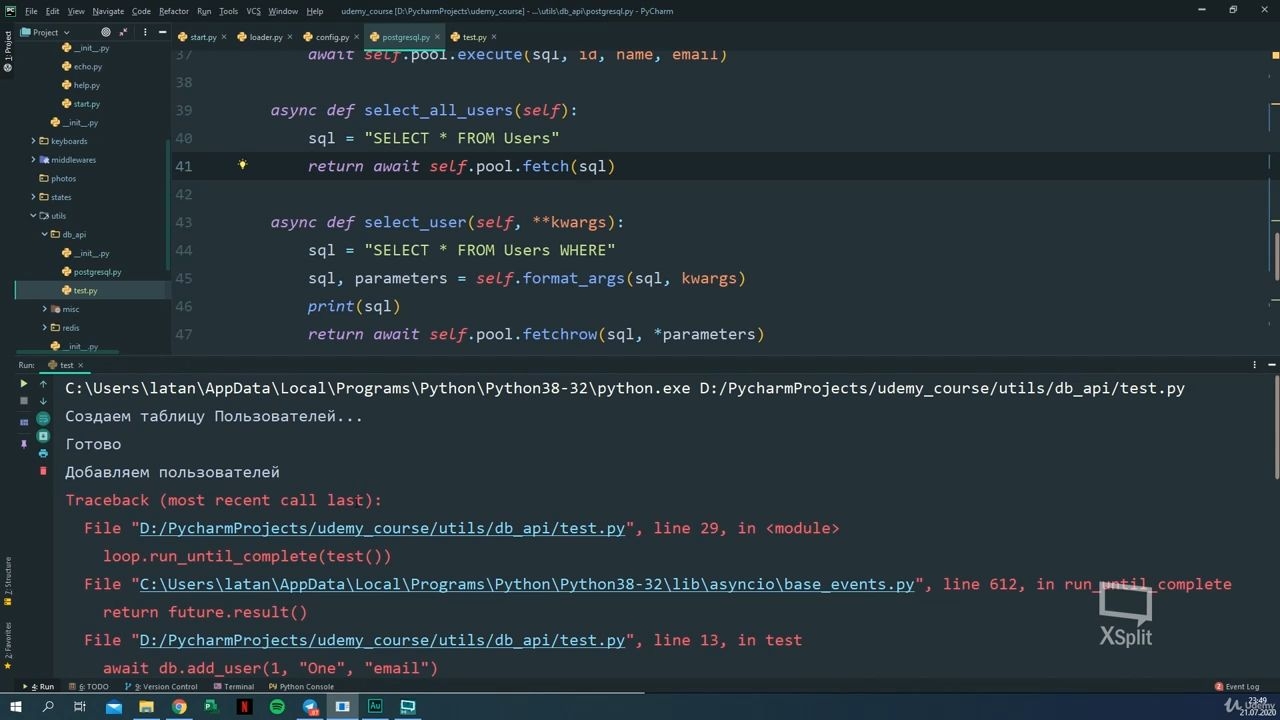Open the Refactor menu
The height and width of the screenshot is (720, 1280).
[x=174, y=11]
